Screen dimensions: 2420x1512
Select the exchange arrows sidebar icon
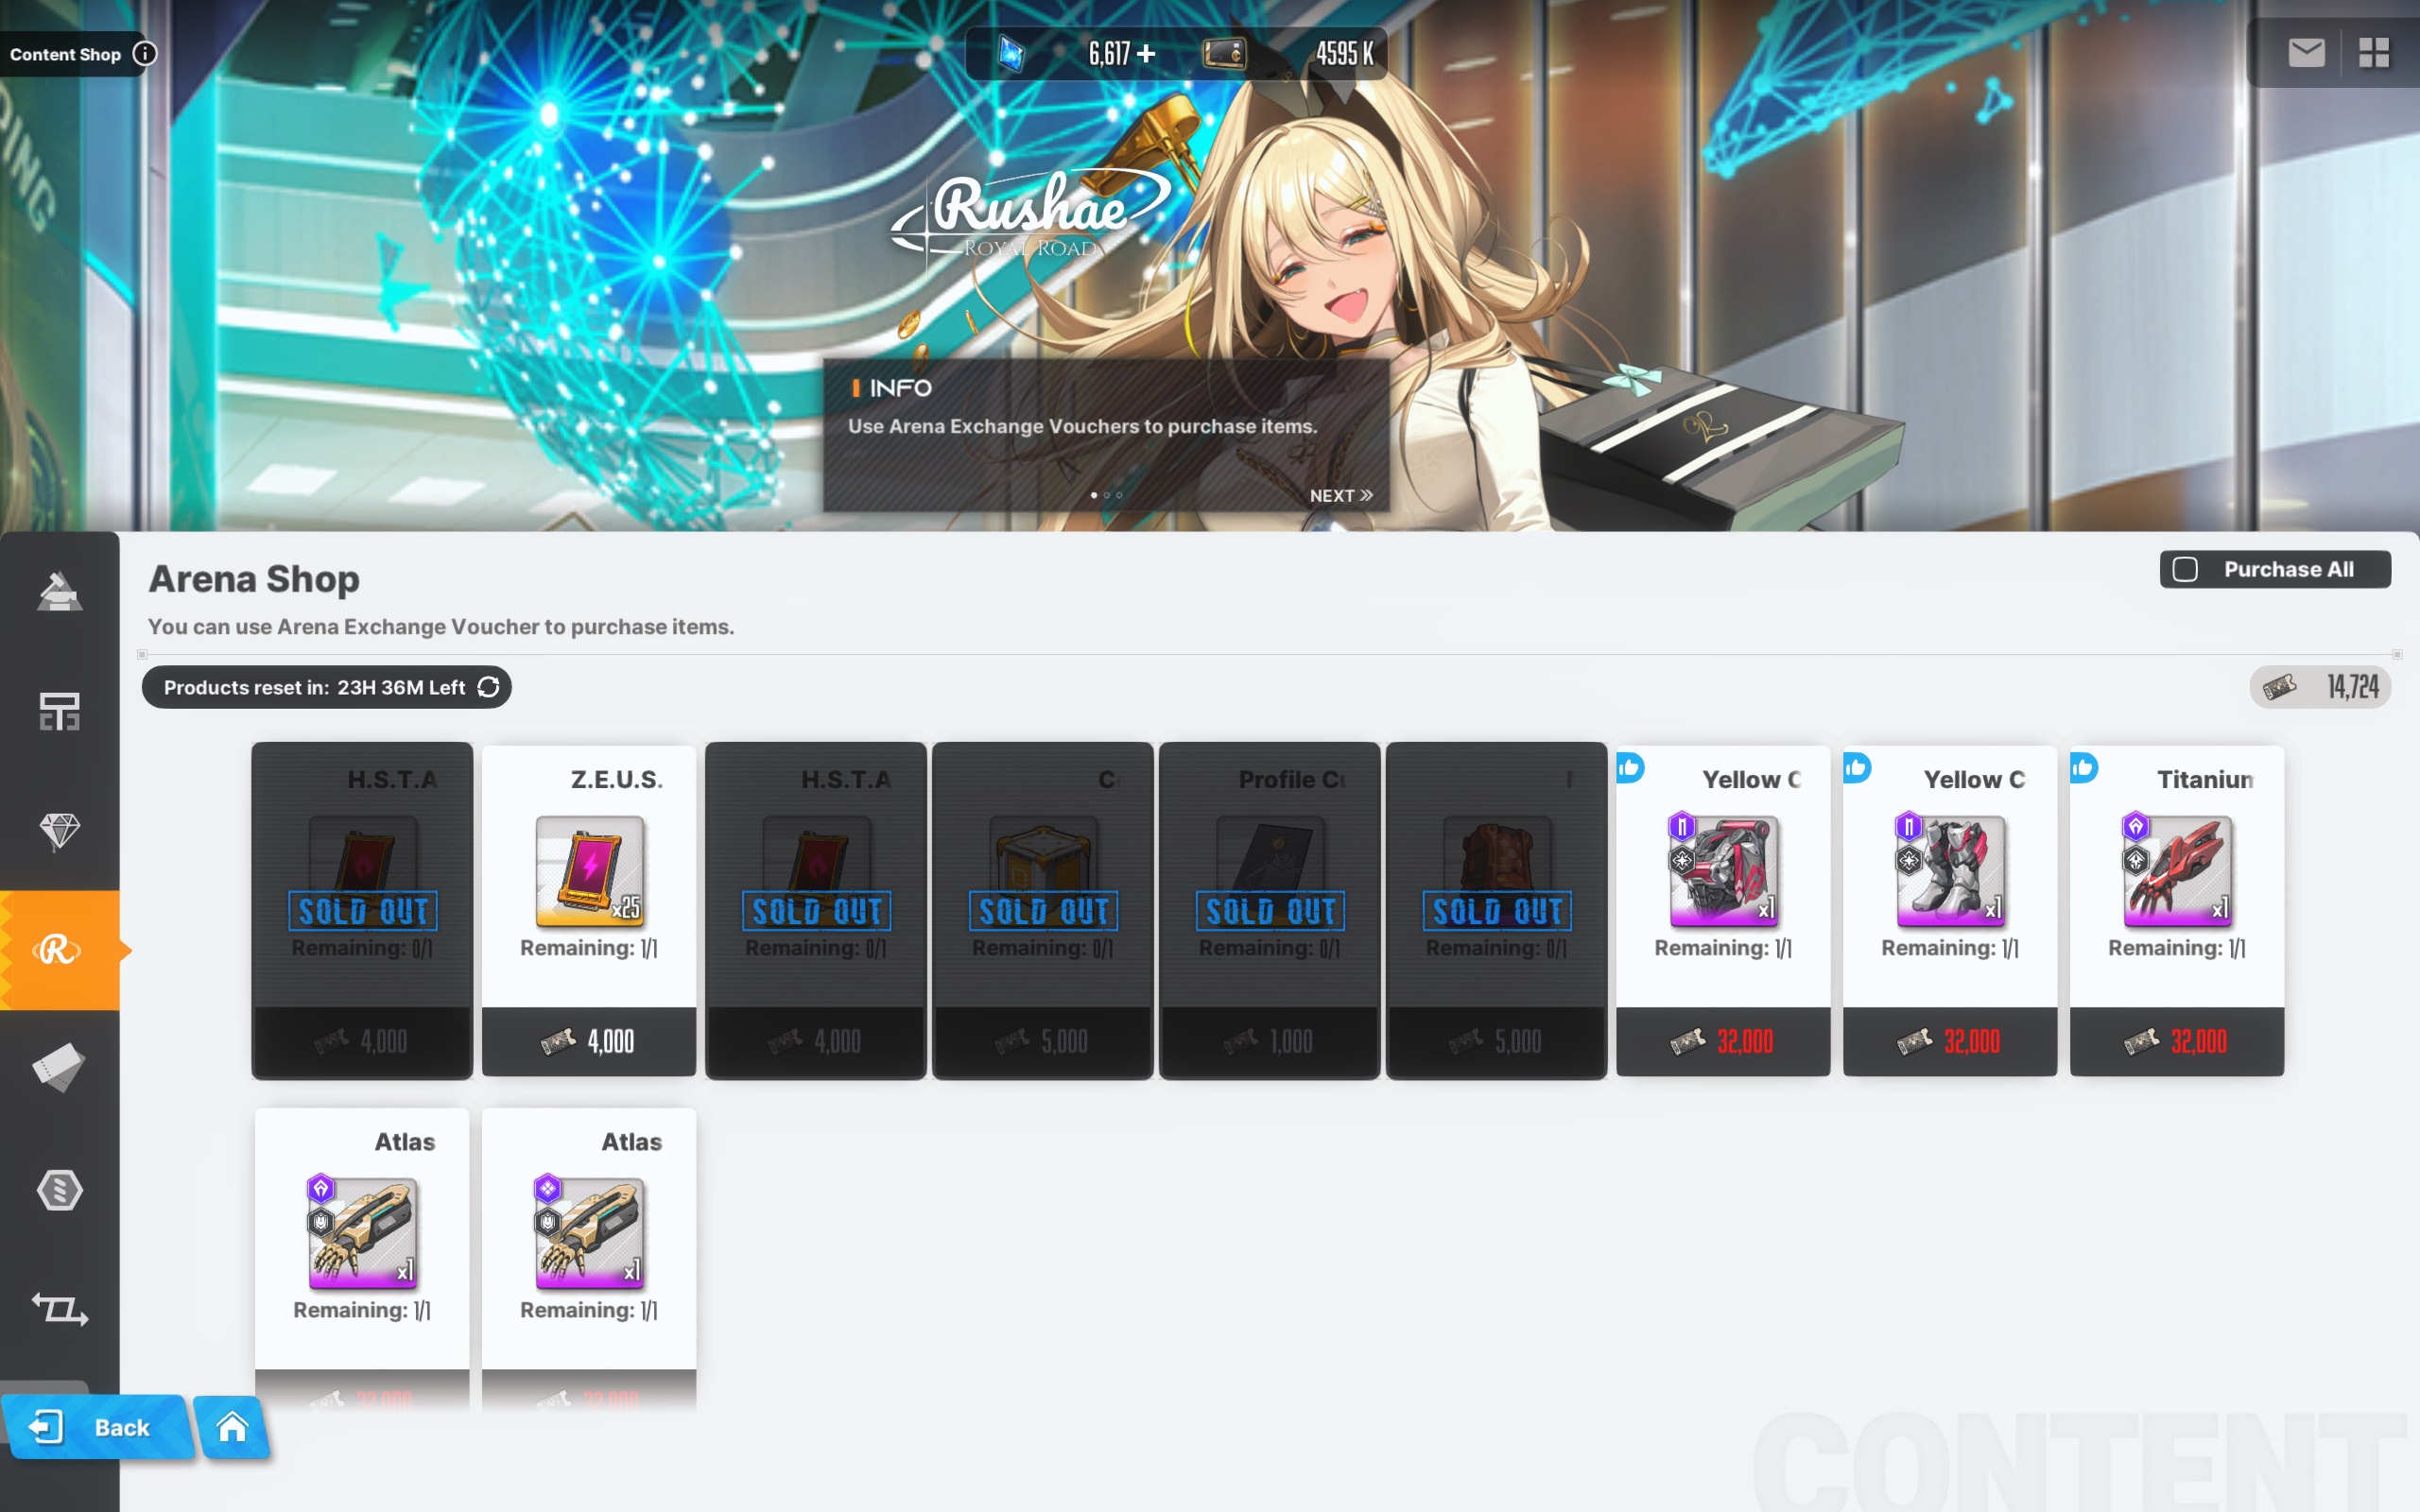[x=59, y=1308]
